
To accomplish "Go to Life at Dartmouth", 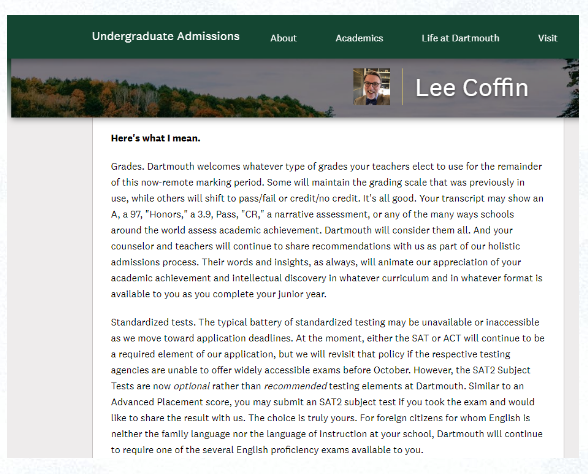I will point(460,38).
